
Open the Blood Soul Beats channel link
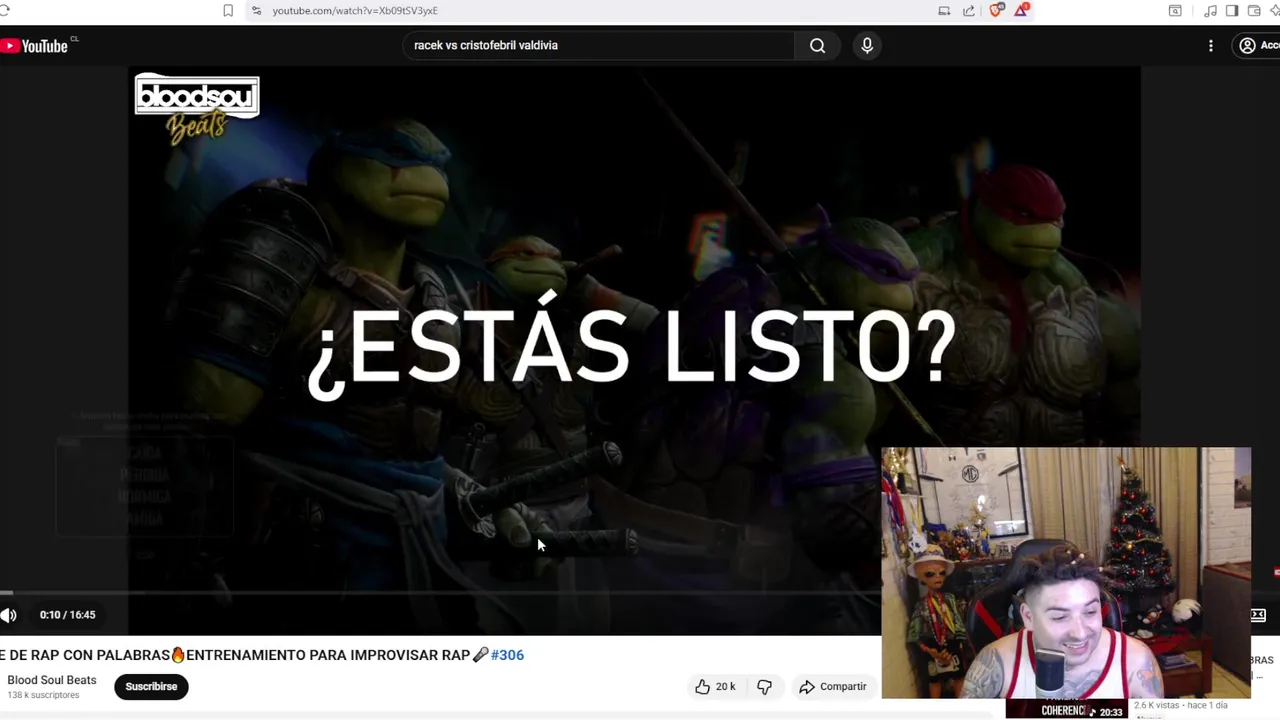(52, 680)
